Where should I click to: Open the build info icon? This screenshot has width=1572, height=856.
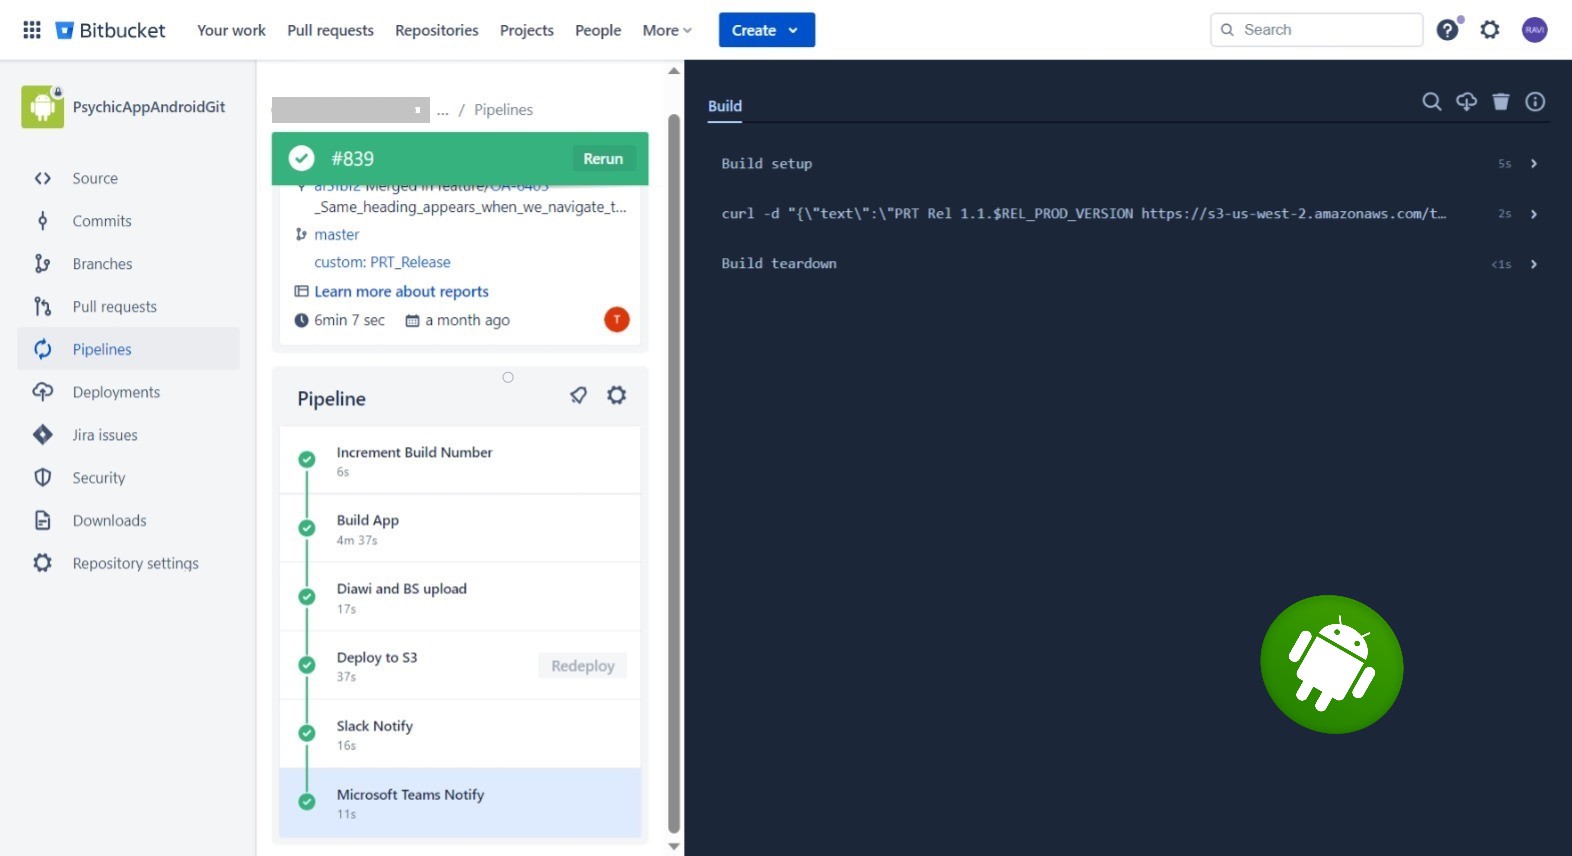point(1535,101)
